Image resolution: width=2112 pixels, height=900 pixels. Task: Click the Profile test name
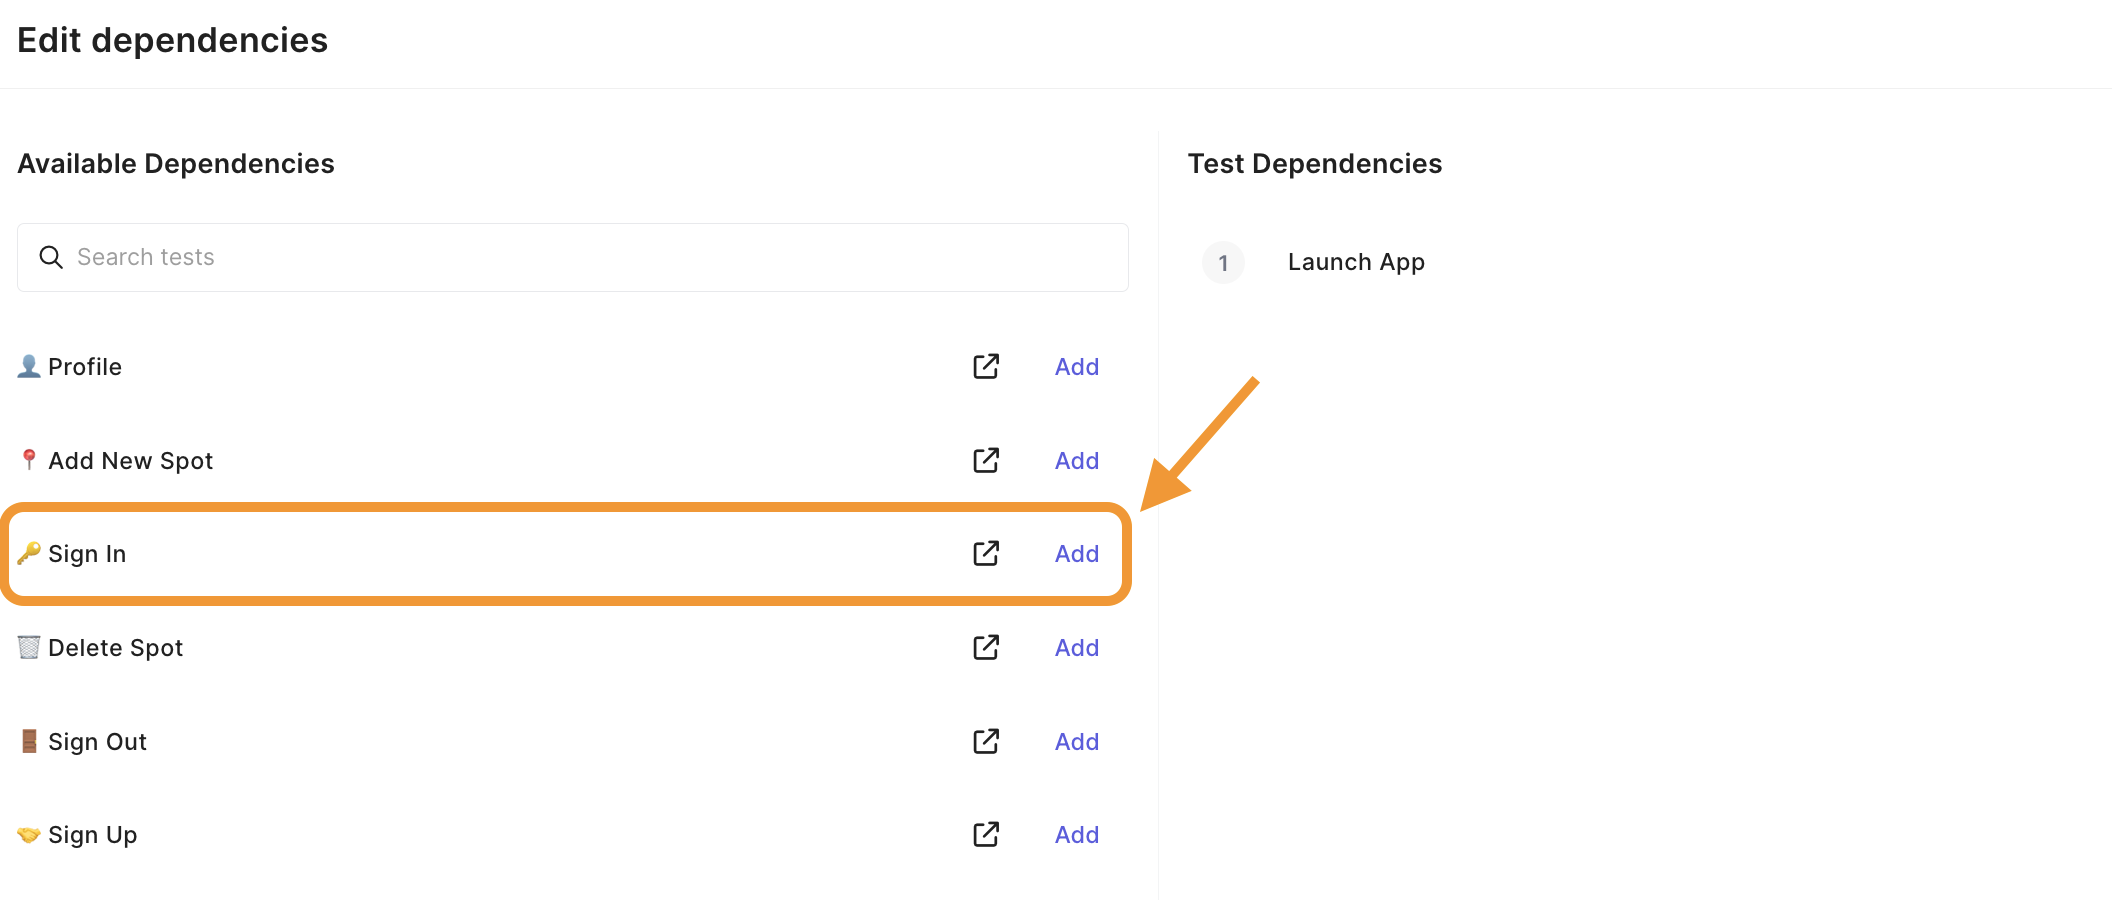(85, 367)
